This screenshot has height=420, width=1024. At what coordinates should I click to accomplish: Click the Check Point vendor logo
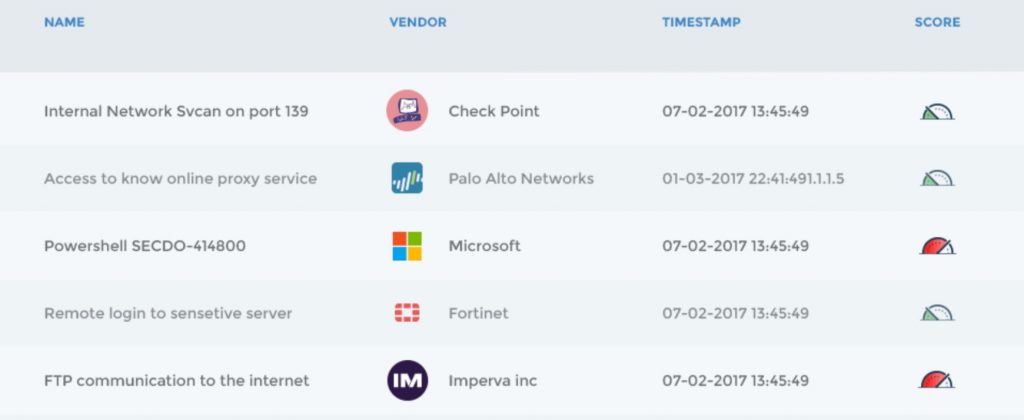click(x=407, y=110)
